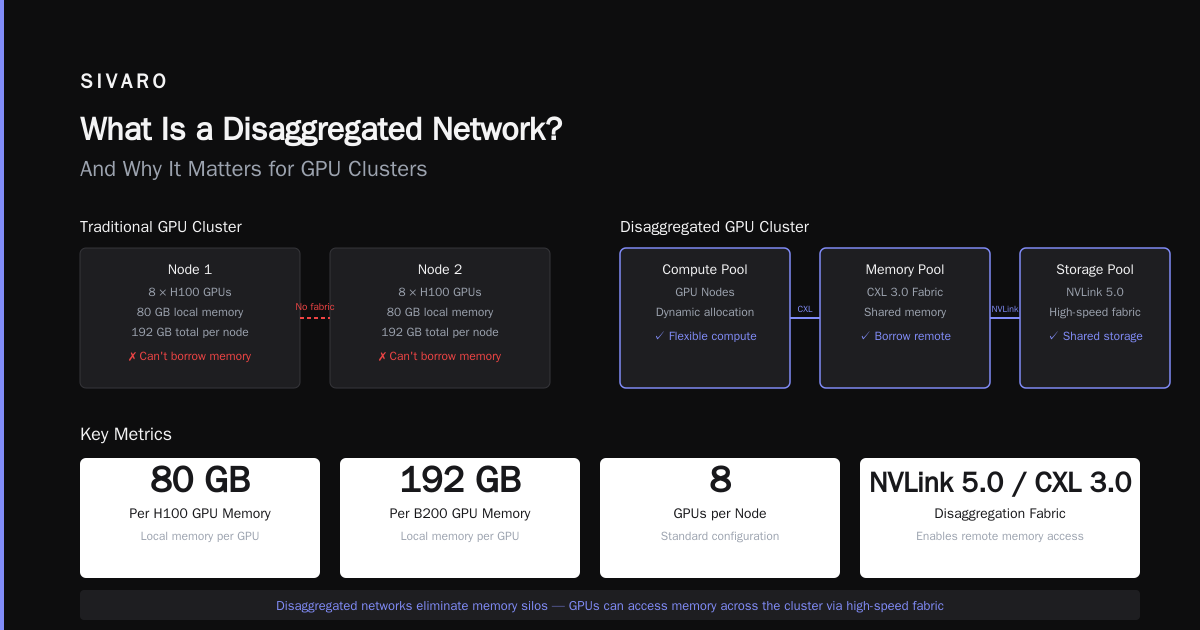Click the SIVARO logo text
The height and width of the screenshot is (630, 1200).
pos(124,82)
